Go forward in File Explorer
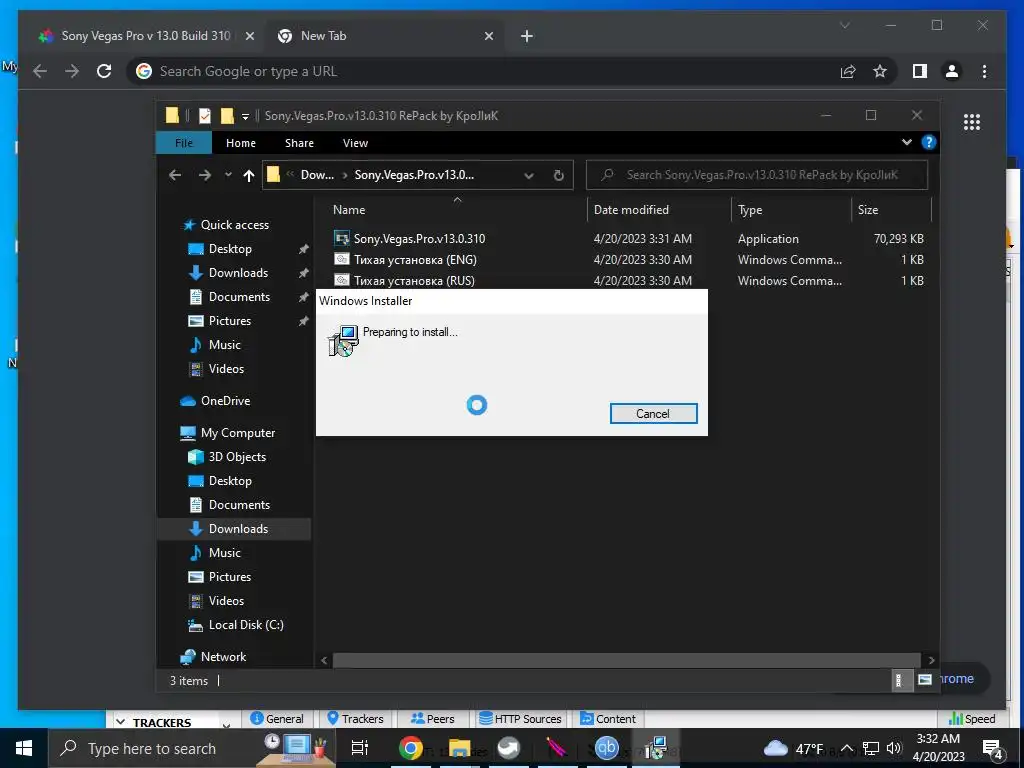Screen dimensions: 1024x768 coord(205,175)
